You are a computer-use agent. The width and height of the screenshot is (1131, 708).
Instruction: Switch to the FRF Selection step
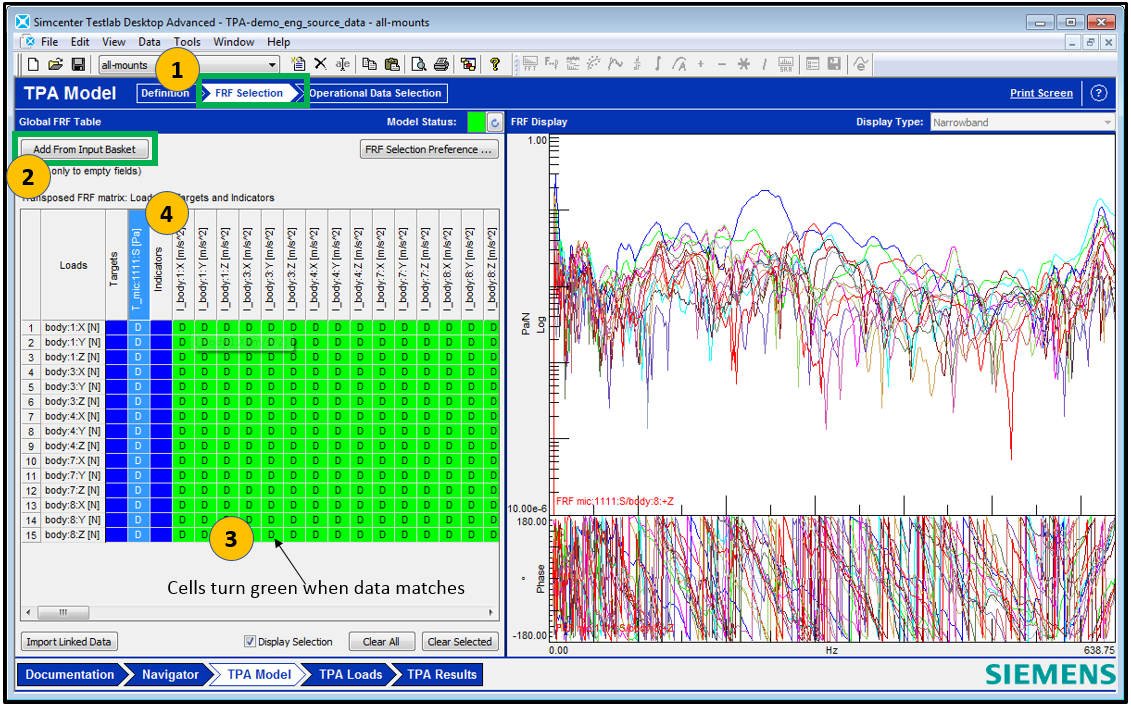point(249,93)
